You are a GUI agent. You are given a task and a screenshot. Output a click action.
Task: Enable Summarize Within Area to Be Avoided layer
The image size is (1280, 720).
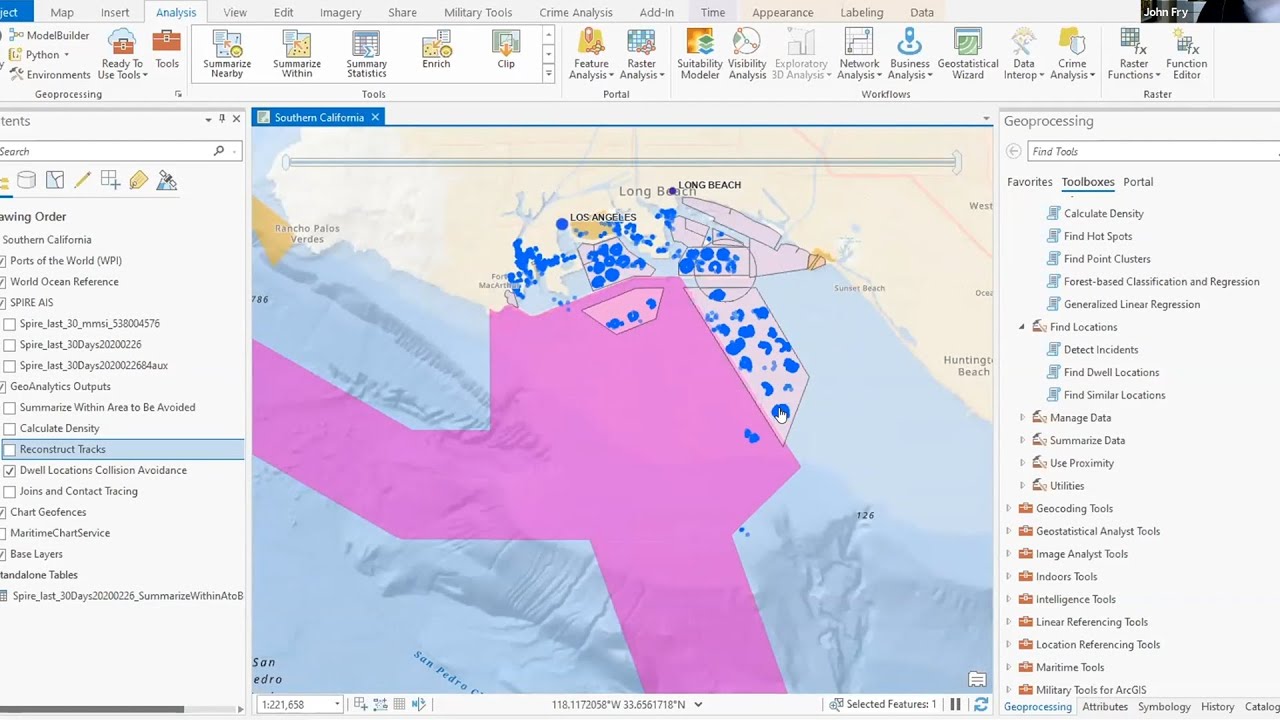[x=10, y=408]
